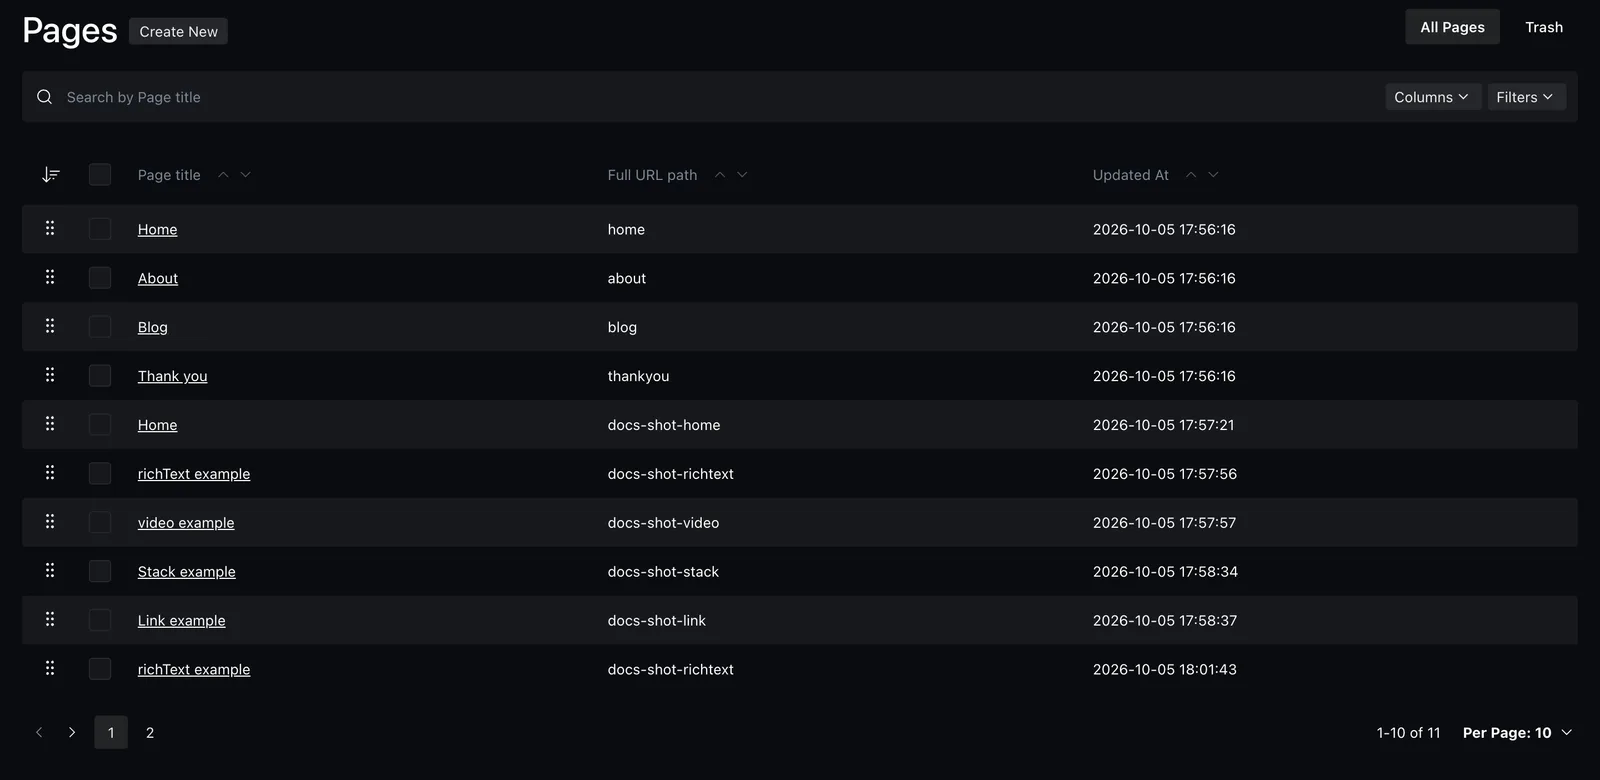Check the video example row checkbox
This screenshot has height=780, width=1600.
pyautogui.click(x=100, y=523)
